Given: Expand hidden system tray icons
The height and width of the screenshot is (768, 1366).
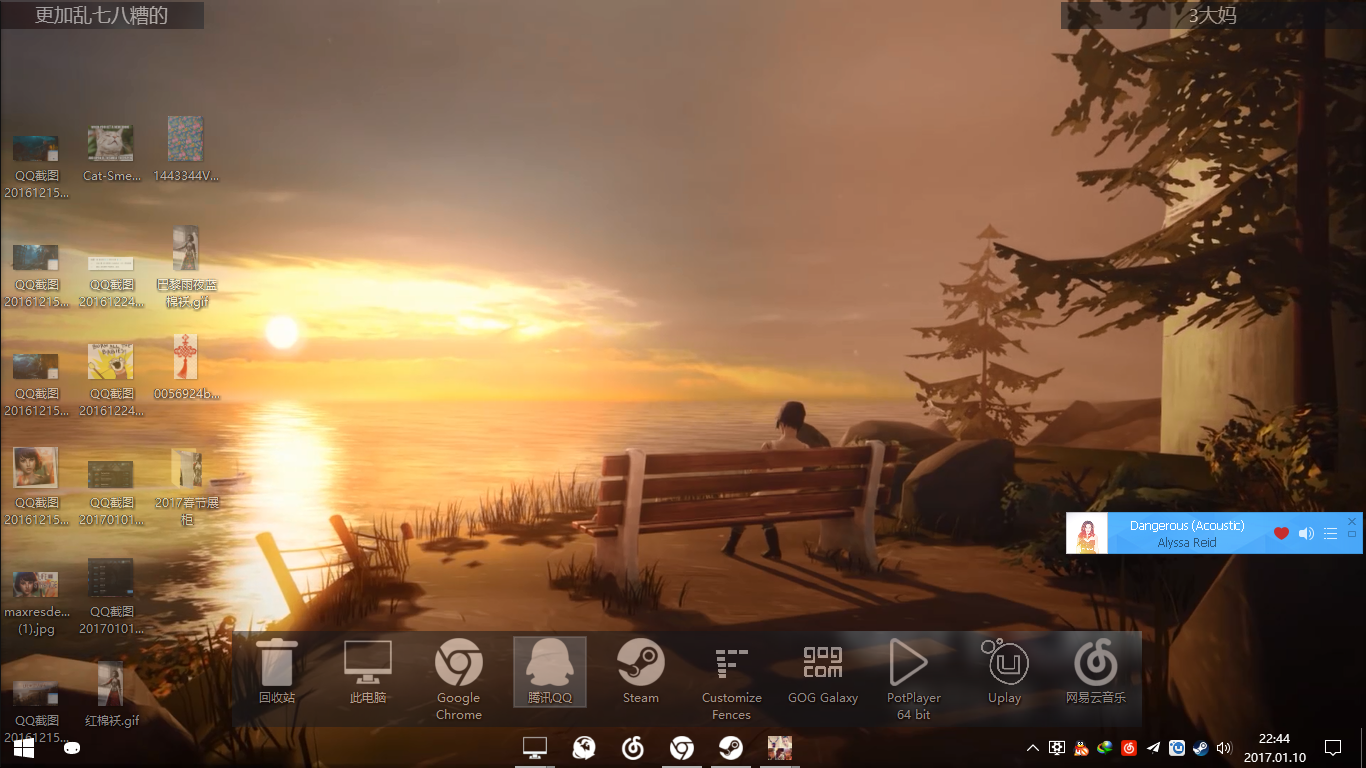Looking at the screenshot, I should click(x=1033, y=747).
